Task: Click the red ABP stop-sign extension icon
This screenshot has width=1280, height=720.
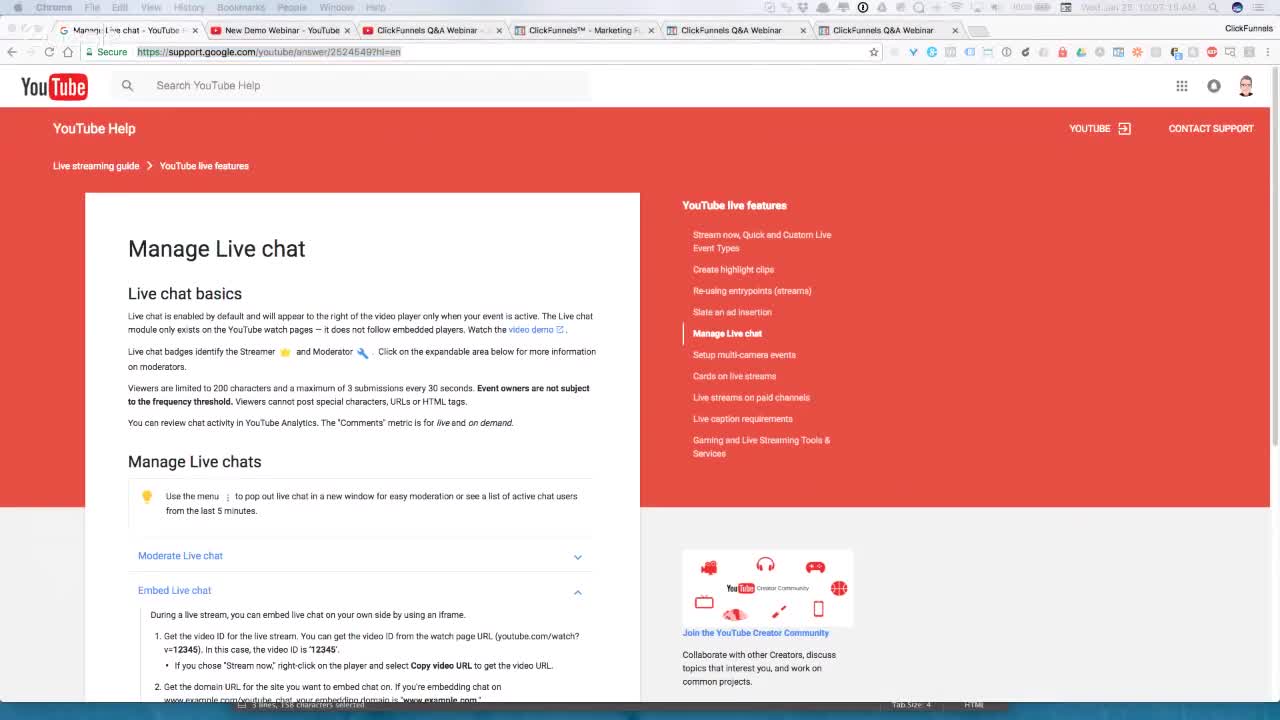Action: point(1212,52)
